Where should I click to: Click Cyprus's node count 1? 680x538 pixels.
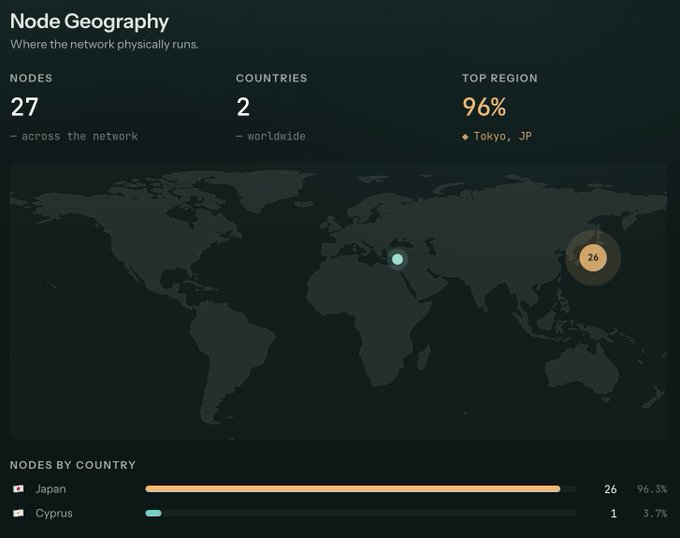(613, 514)
